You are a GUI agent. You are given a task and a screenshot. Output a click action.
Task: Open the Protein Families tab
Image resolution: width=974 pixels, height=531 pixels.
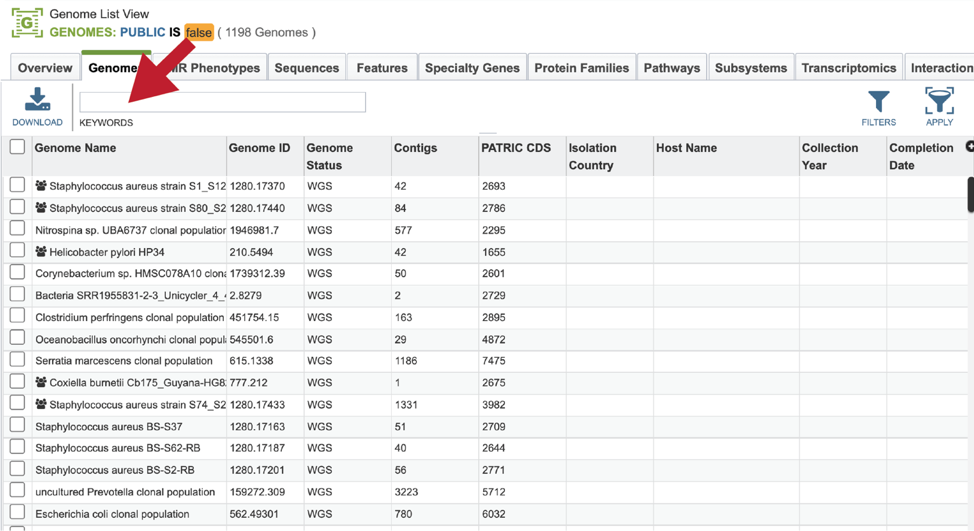tap(581, 68)
